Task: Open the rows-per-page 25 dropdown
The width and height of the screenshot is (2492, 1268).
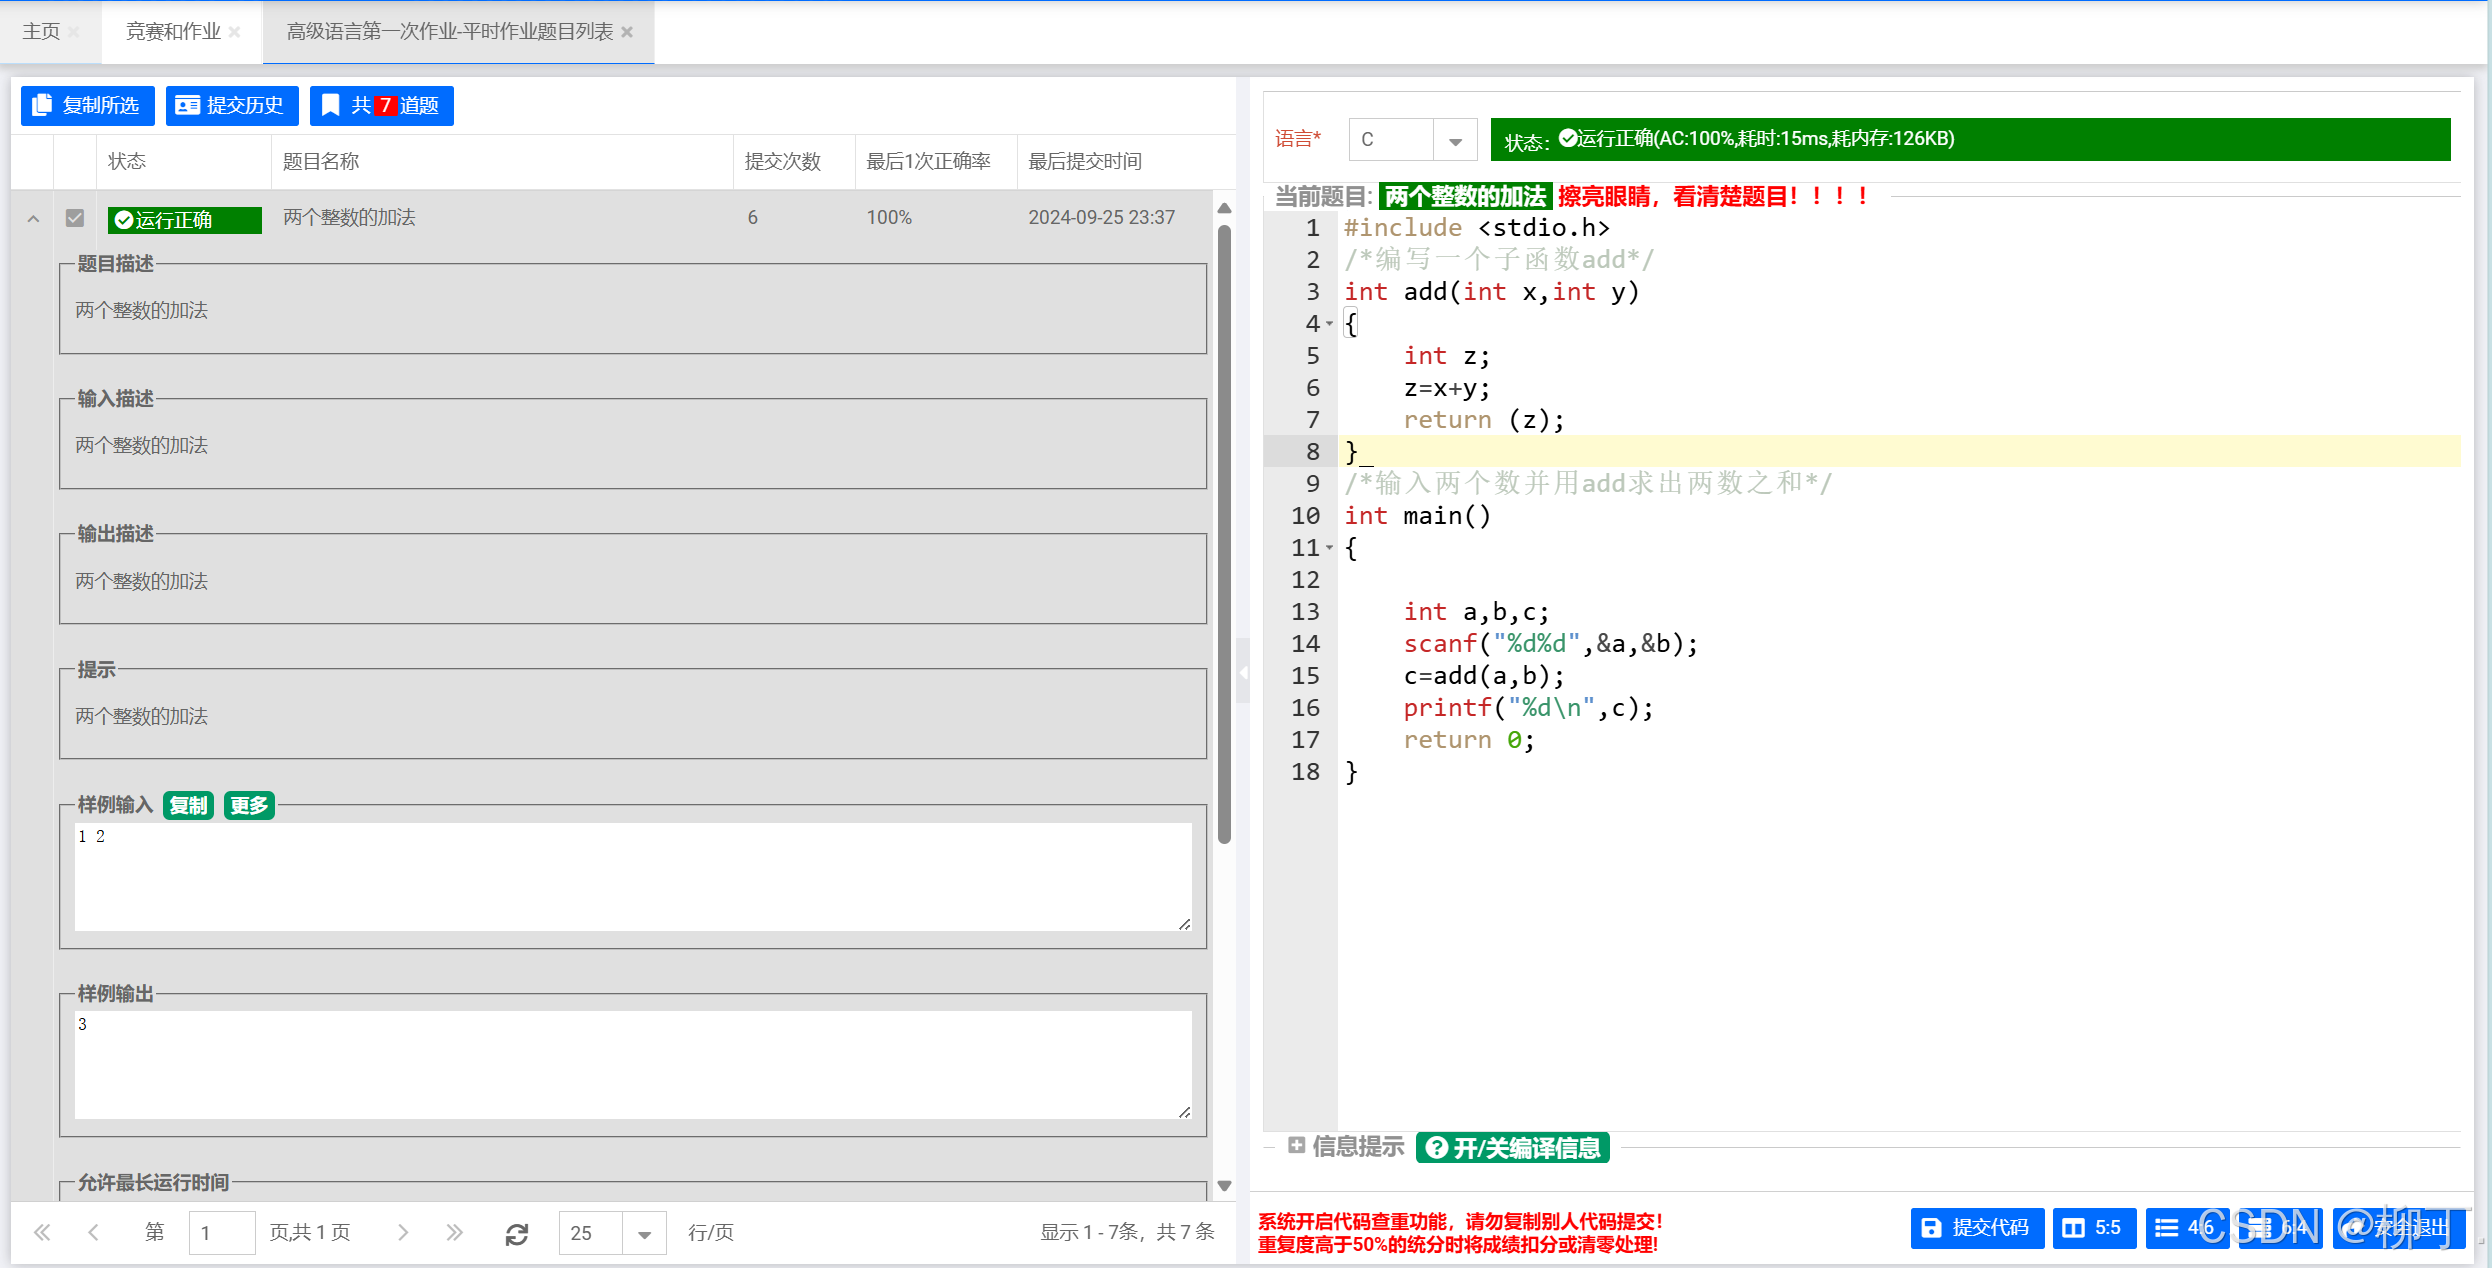Action: pos(644,1234)
